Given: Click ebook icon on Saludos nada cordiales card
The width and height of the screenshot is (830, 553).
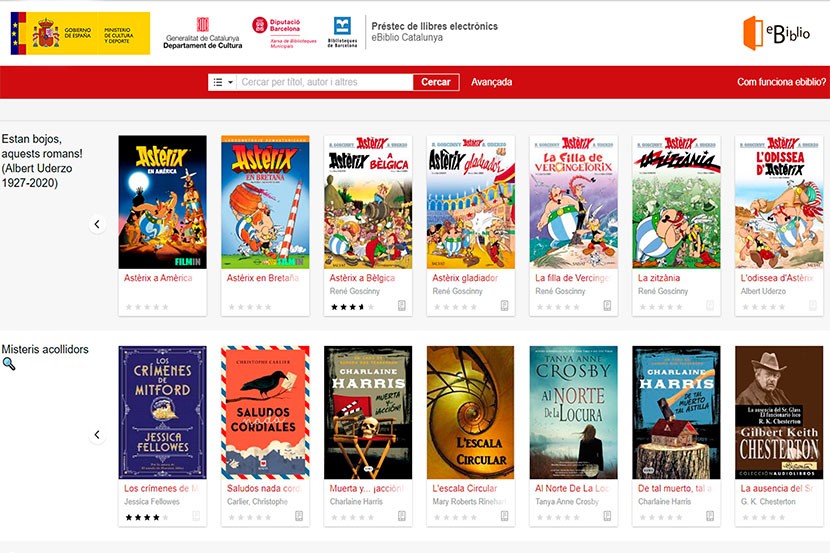Looking at the screenshot, I should [x=299, y=516].
